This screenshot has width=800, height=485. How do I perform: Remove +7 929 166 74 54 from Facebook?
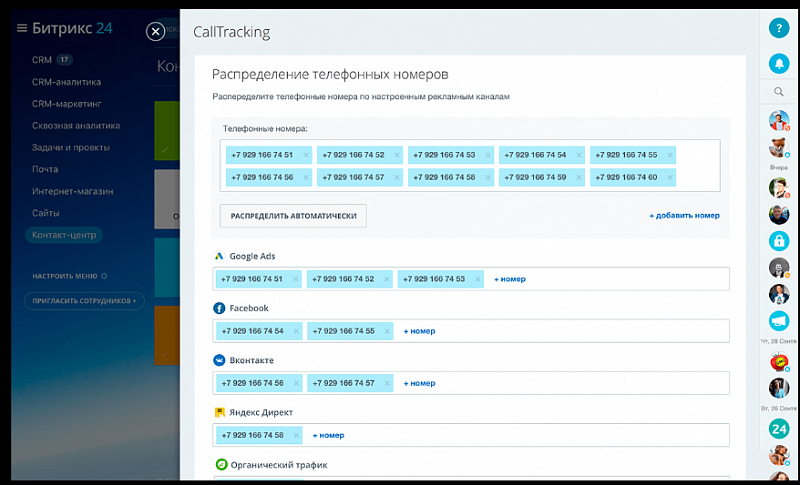295,331
